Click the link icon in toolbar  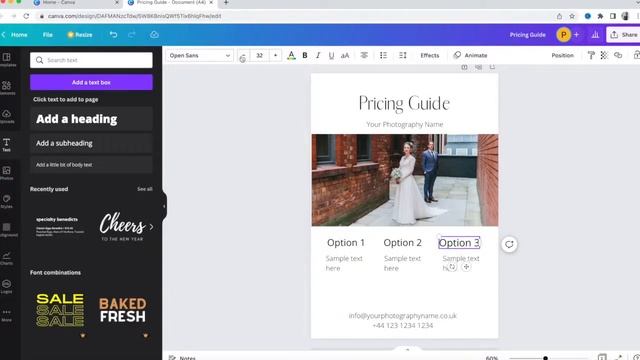[618, 55]
